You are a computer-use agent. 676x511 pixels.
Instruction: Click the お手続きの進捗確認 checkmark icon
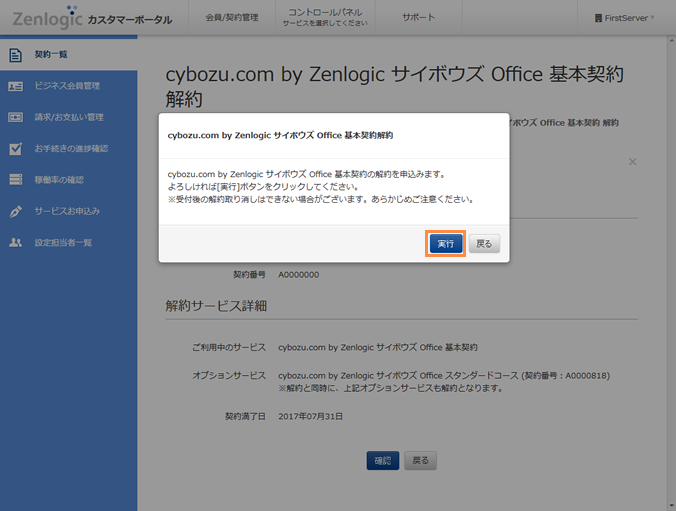pyautogui.click(x=16, y=149)
